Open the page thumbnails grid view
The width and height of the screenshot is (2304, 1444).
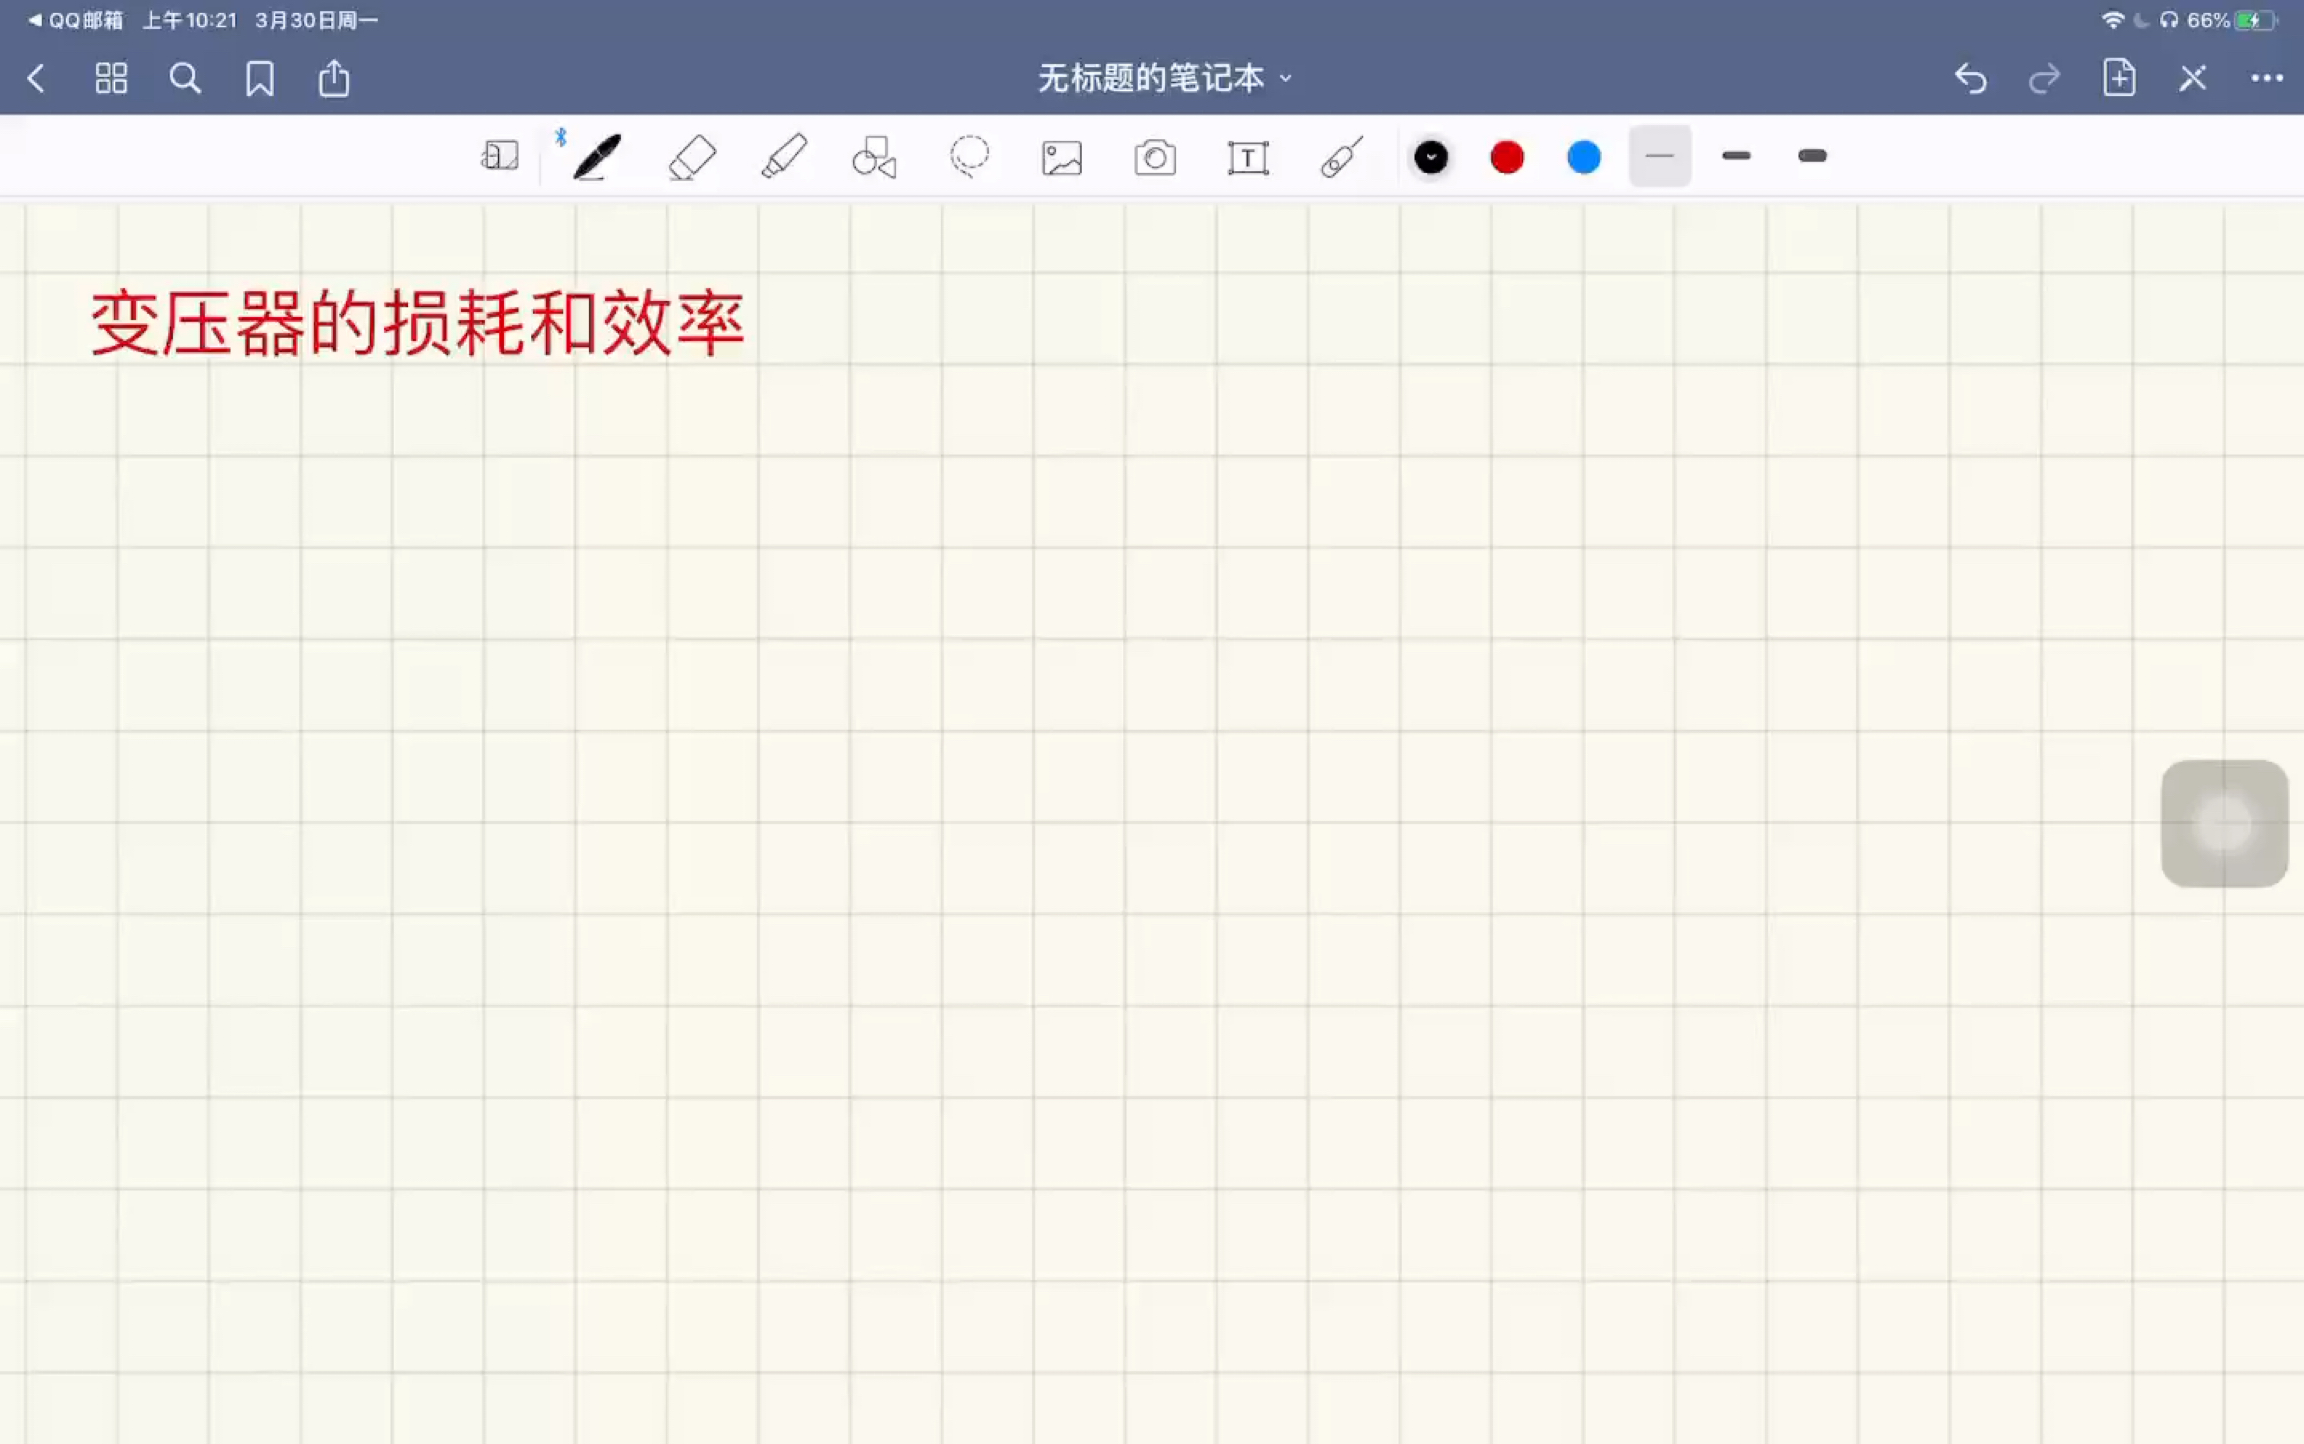pyautogui.click(x=111, y=78)
